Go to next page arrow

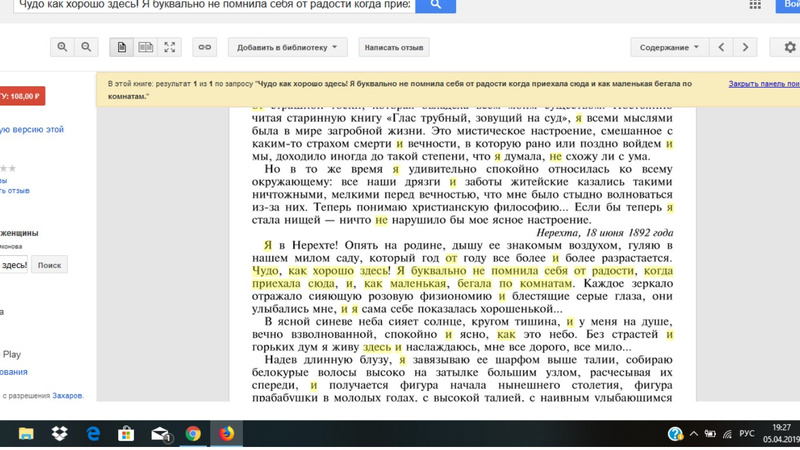click(745, 47)
